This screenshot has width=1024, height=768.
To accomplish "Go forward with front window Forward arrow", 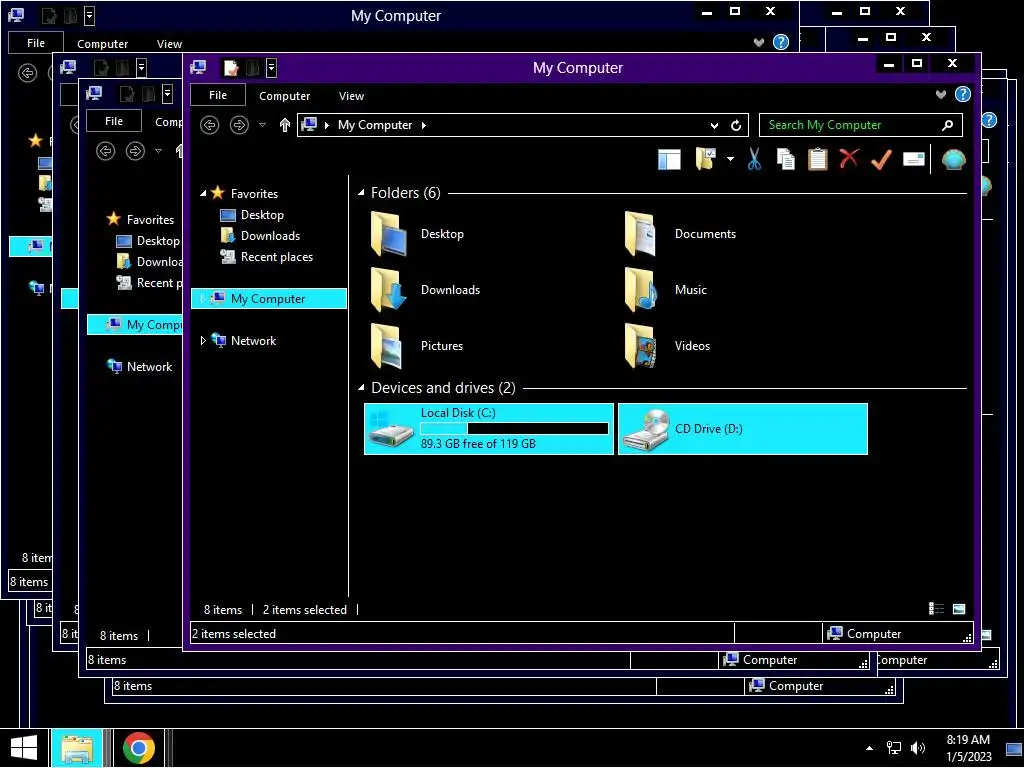I will tap(240, 125).
